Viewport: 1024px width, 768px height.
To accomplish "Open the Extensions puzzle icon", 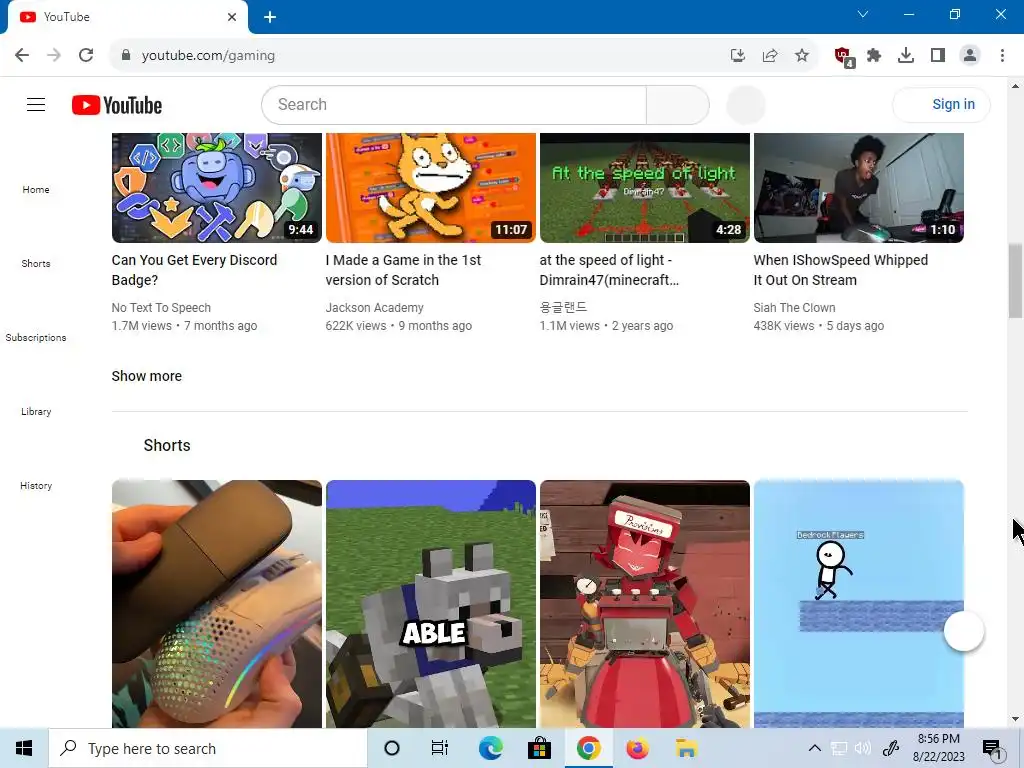I will coord(874,56).
